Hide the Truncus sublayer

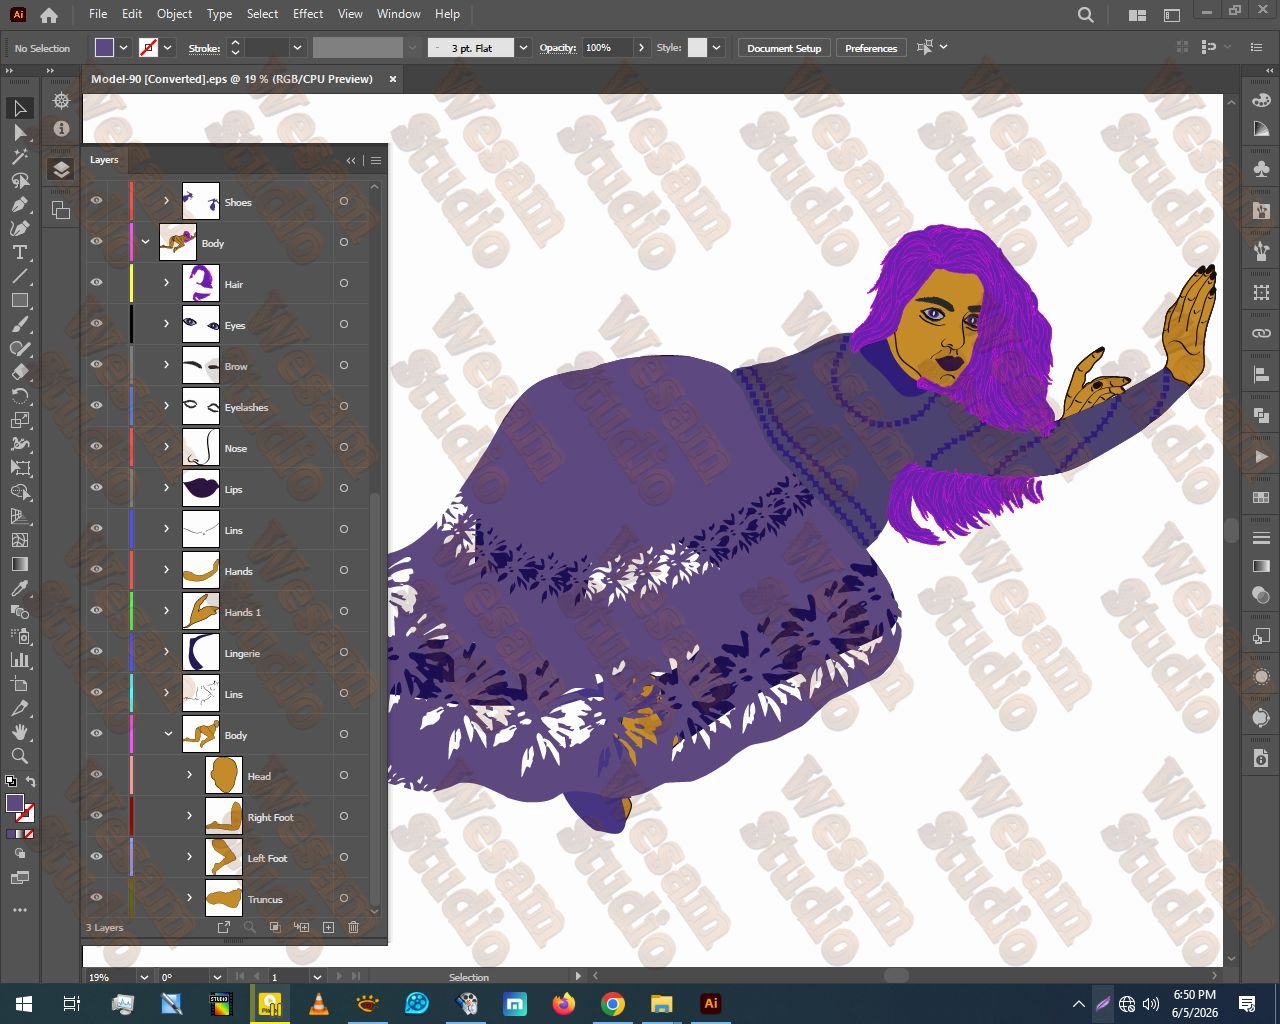[96, 898]
